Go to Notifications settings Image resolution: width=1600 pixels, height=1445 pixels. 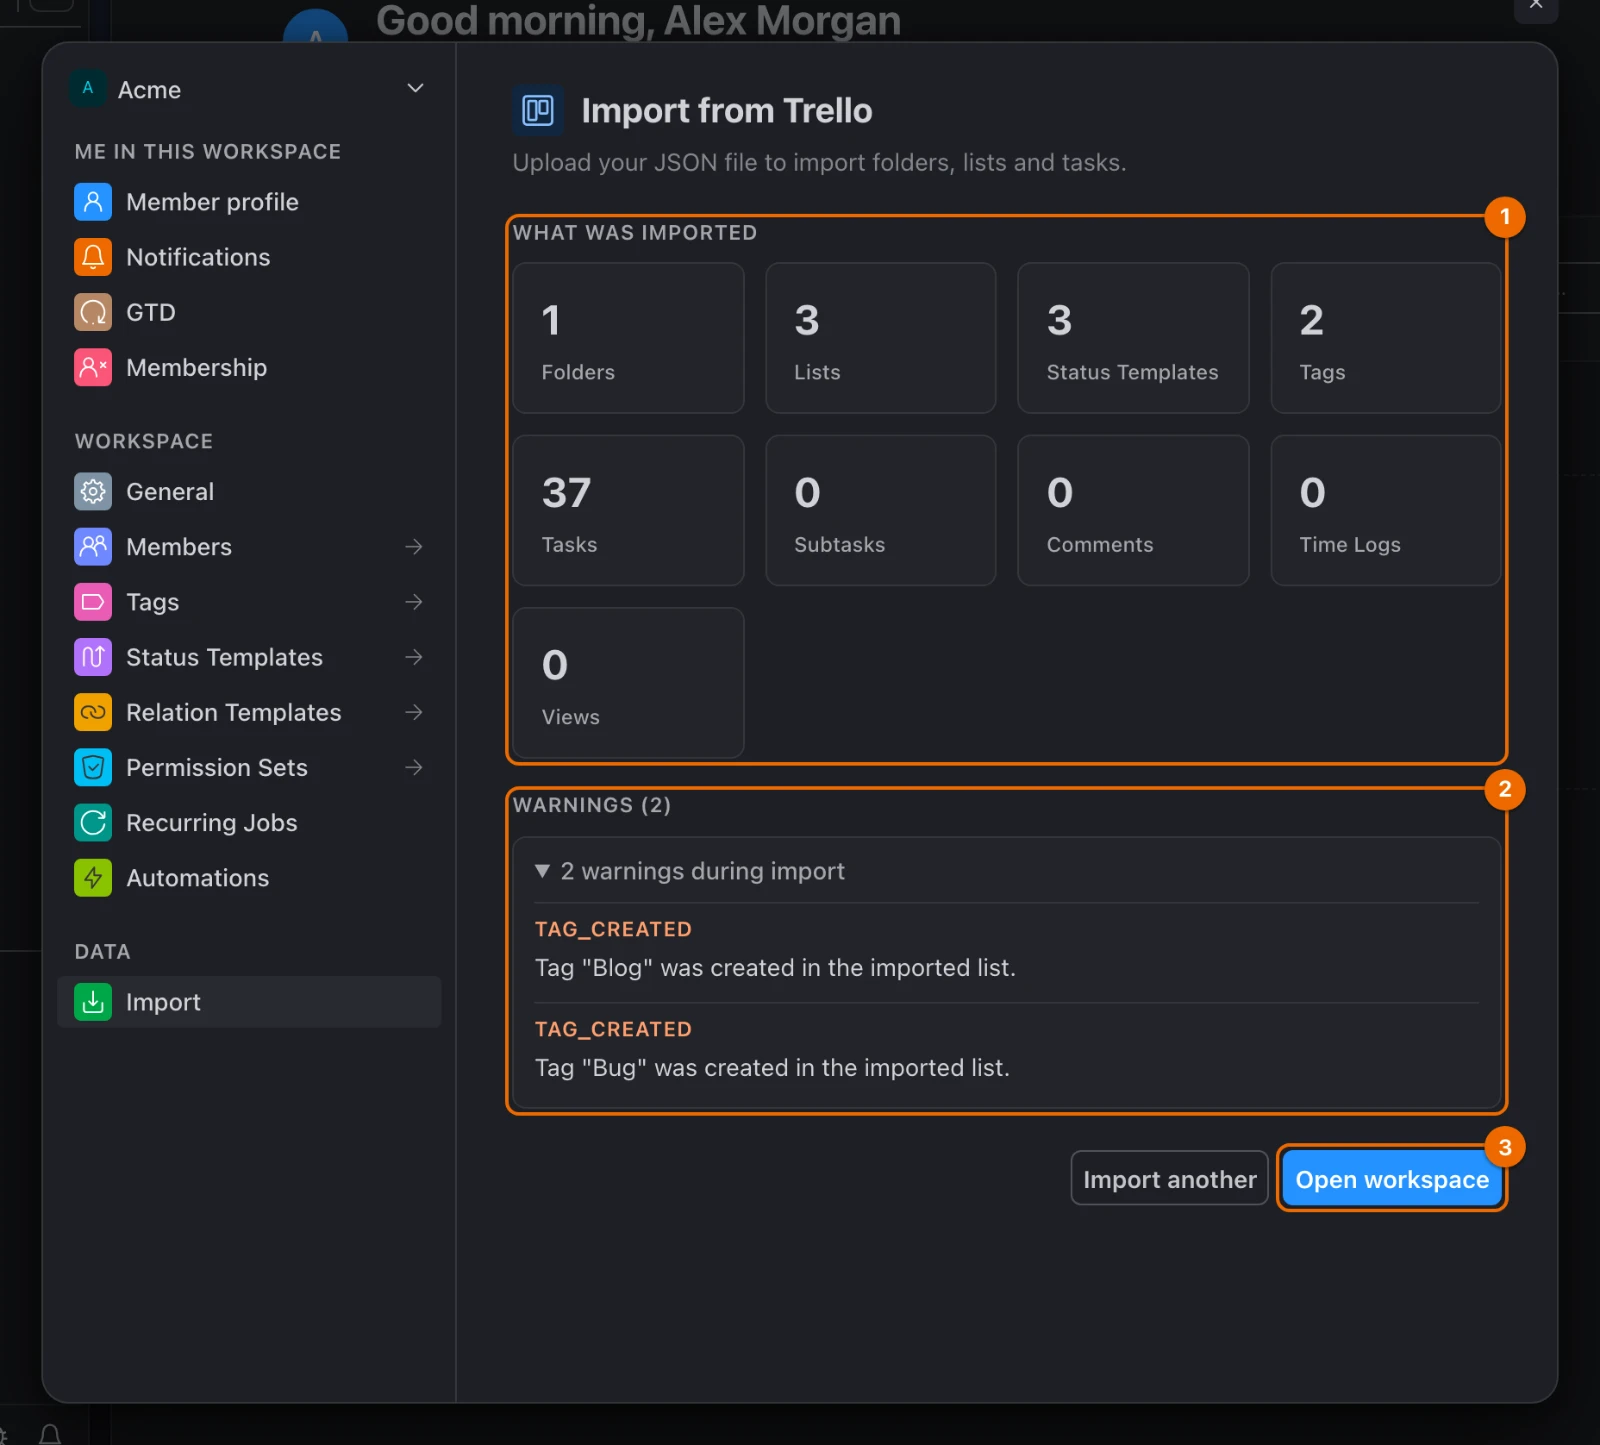point(249,257)
